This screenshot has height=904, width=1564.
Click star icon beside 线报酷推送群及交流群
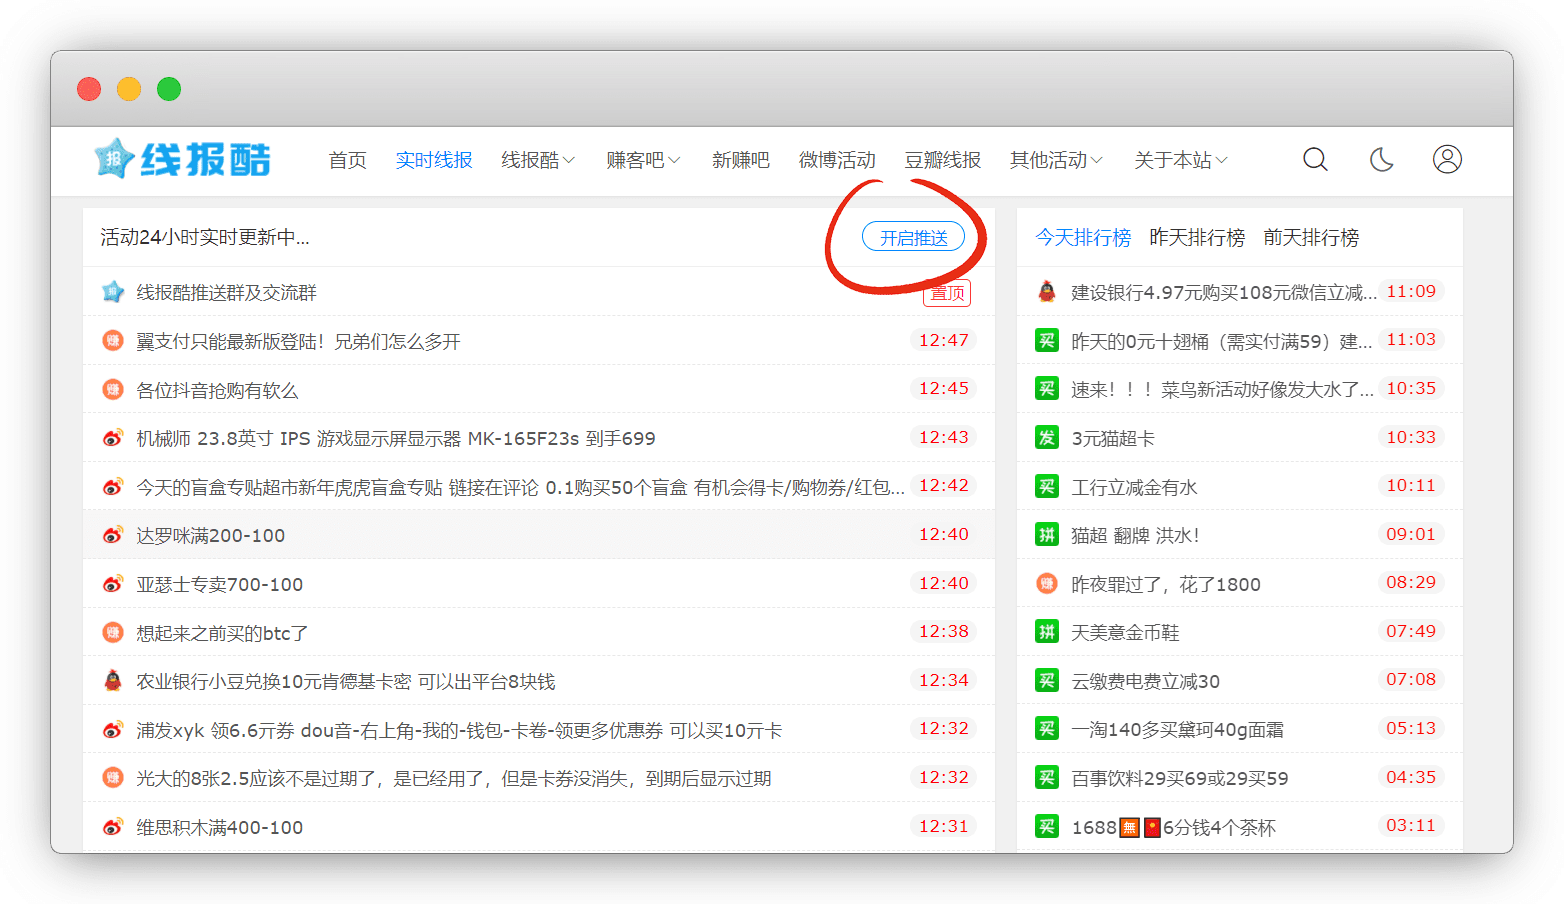coord(113,292)
